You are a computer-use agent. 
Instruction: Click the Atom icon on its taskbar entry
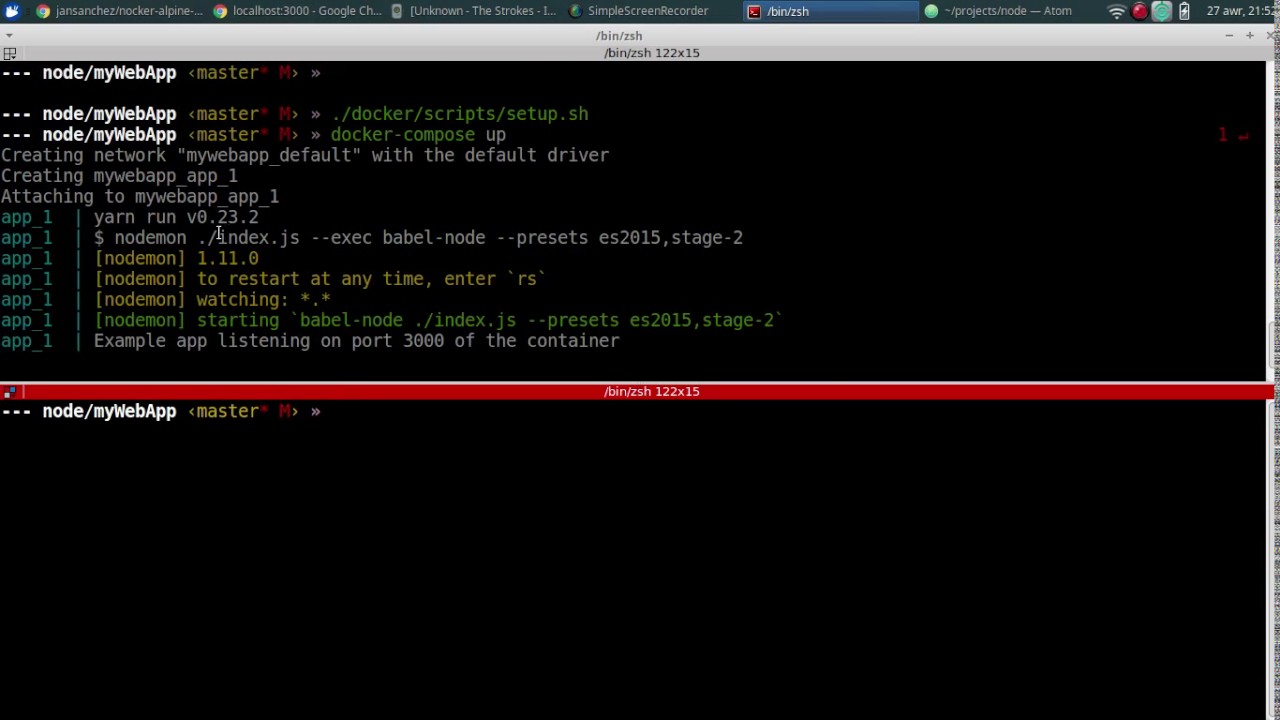931,11
